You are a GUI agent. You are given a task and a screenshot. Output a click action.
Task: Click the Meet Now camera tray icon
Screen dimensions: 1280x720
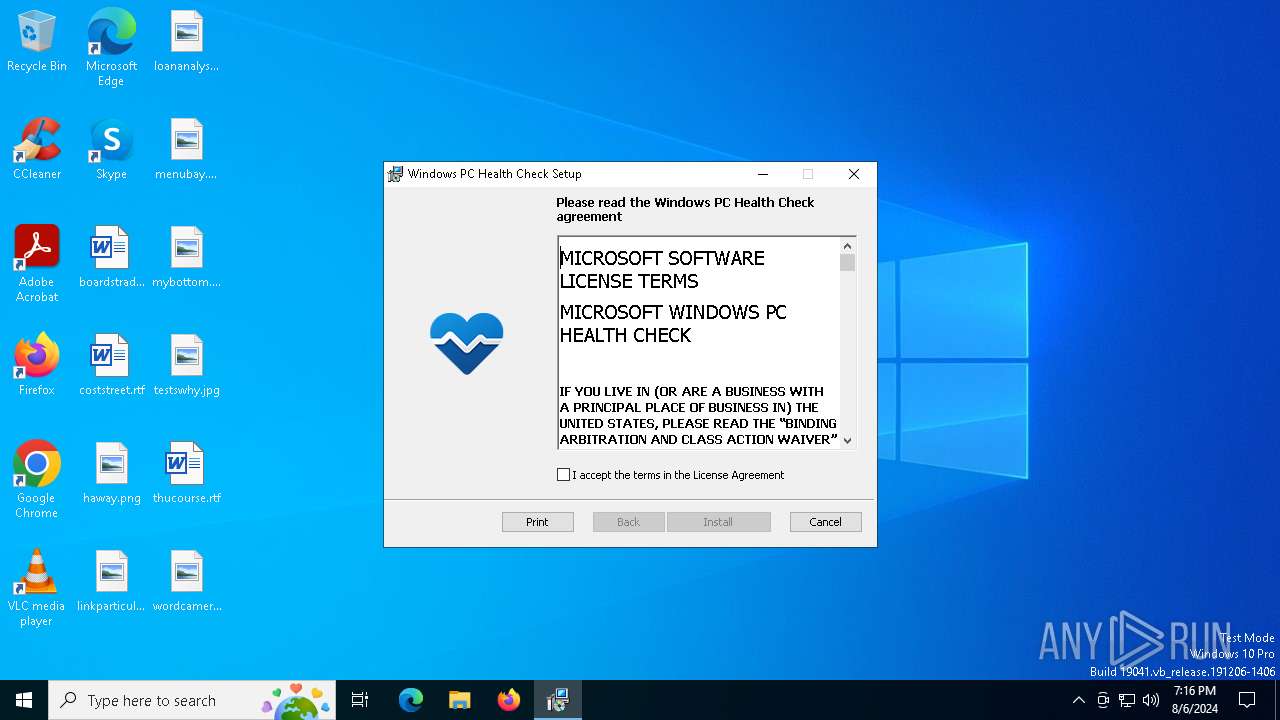click(x=1103, y=700)
